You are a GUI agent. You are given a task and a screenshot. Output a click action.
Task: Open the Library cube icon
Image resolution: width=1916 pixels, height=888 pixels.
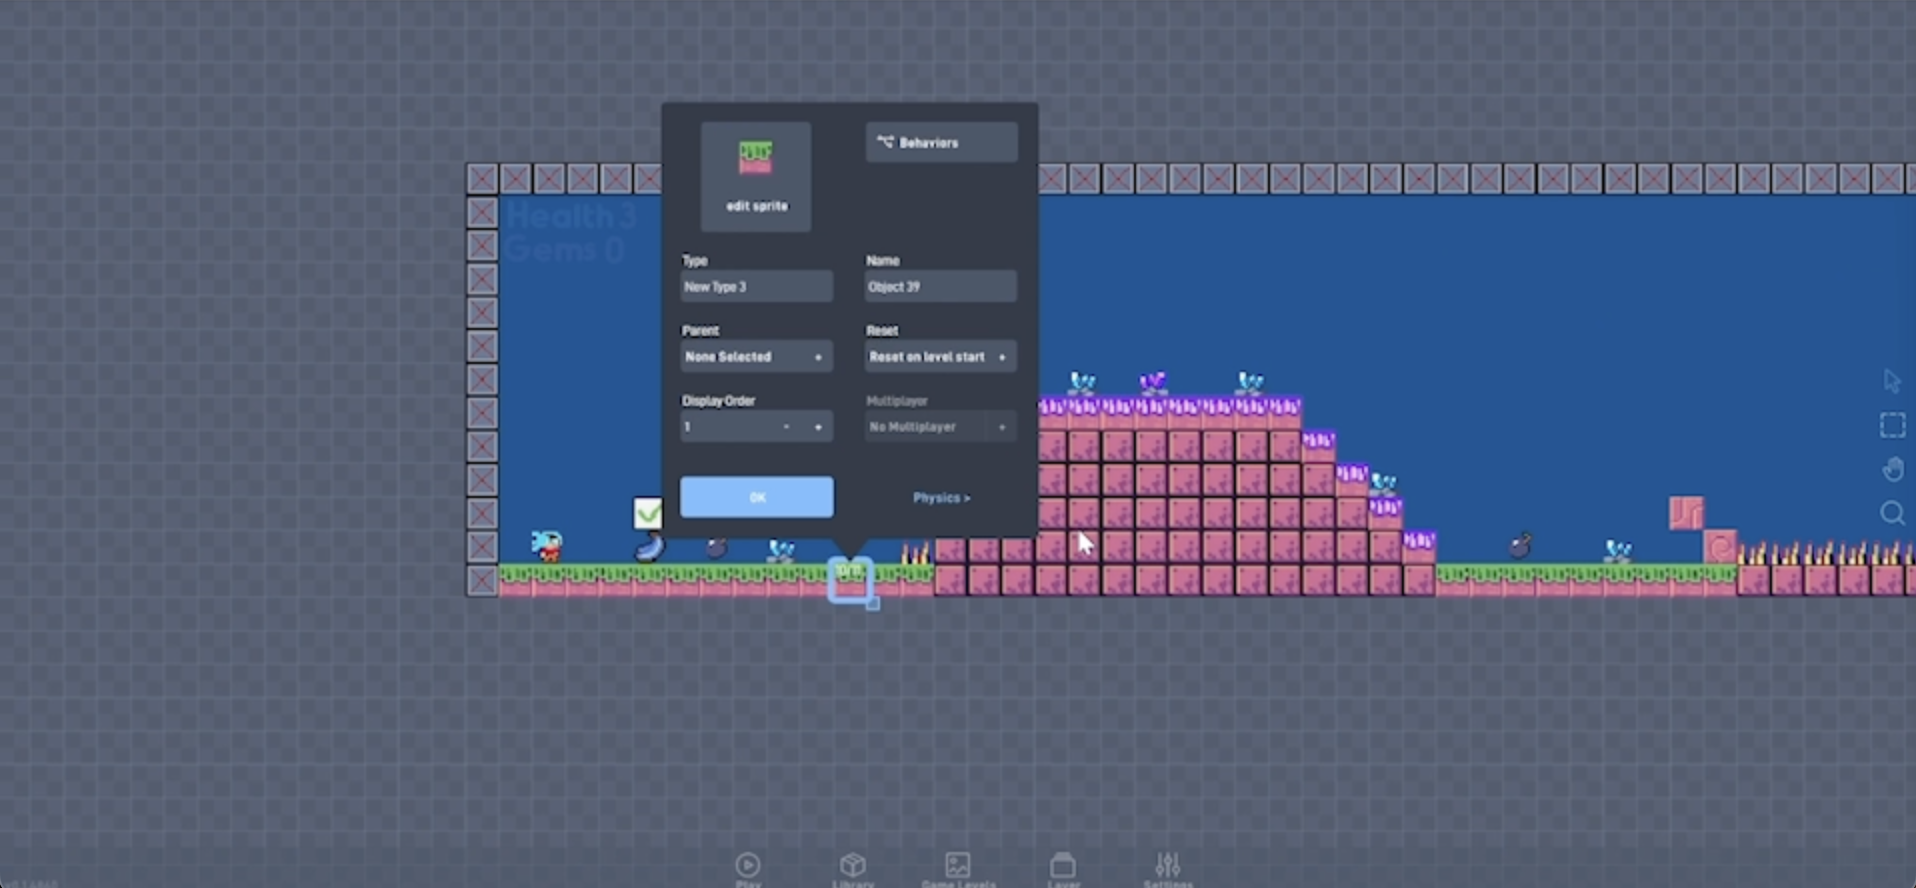click(x=852, y=866)
